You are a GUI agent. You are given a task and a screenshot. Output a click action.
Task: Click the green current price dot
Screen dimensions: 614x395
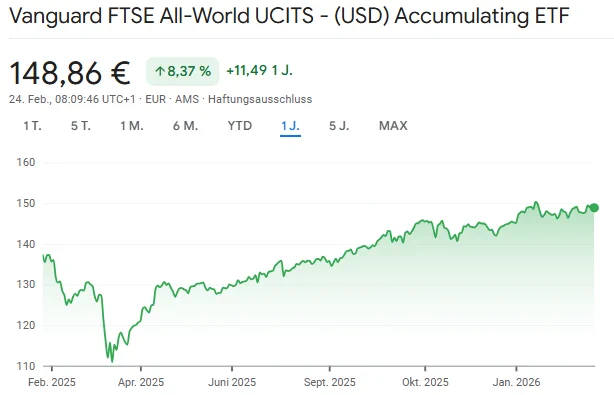pyautogui.click(x=594, y=208)
